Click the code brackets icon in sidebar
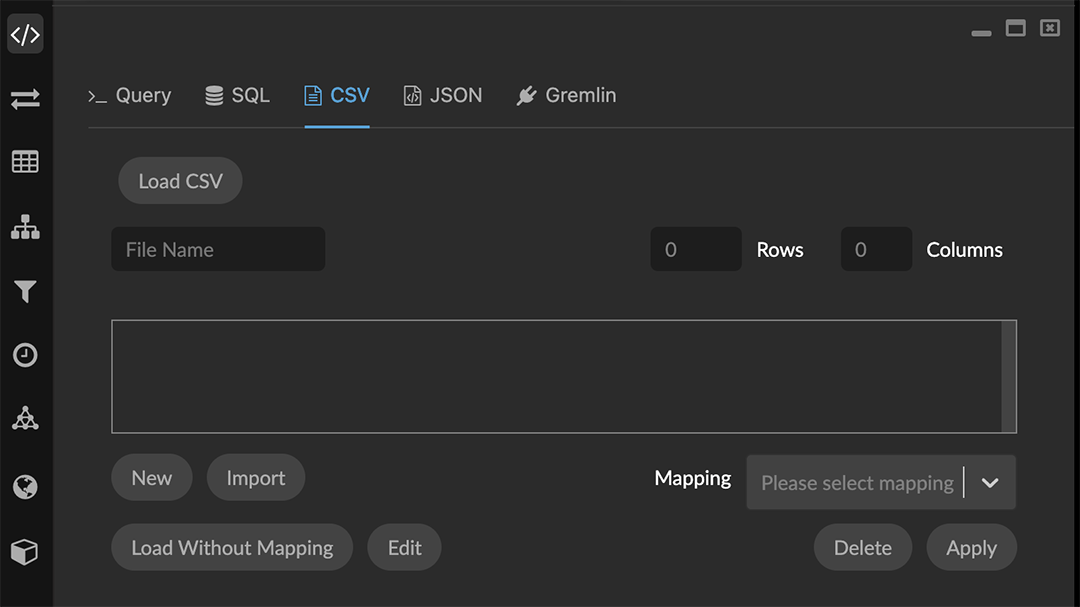This screenshot has width=1080, height=607. 25,35
